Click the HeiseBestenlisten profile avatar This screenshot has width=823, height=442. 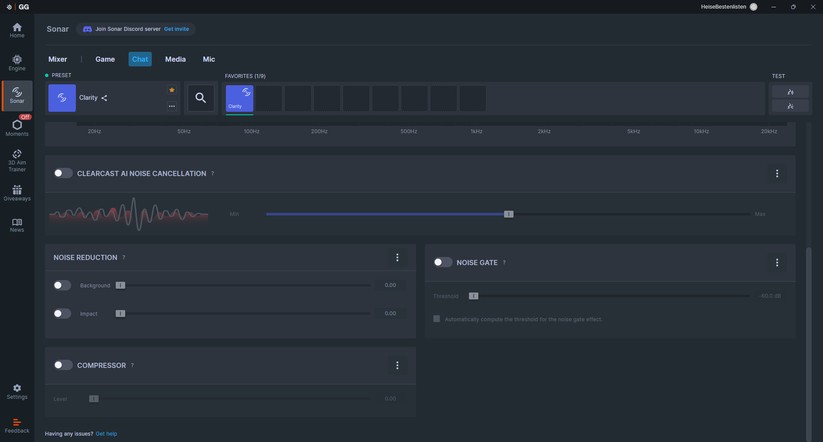[x=754, y=7]
